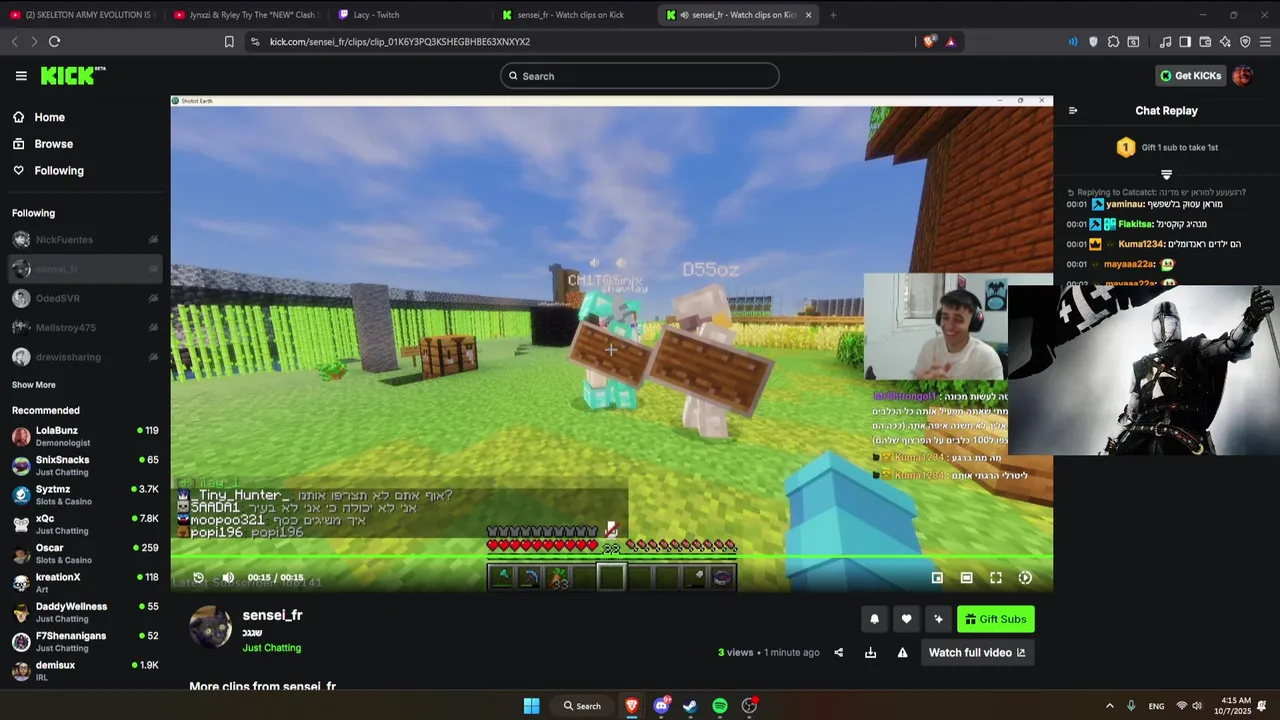This screenshot has height=720, width=1280.
Task: Open OdedSVR followed channel
Action: (x=85, y=298)
